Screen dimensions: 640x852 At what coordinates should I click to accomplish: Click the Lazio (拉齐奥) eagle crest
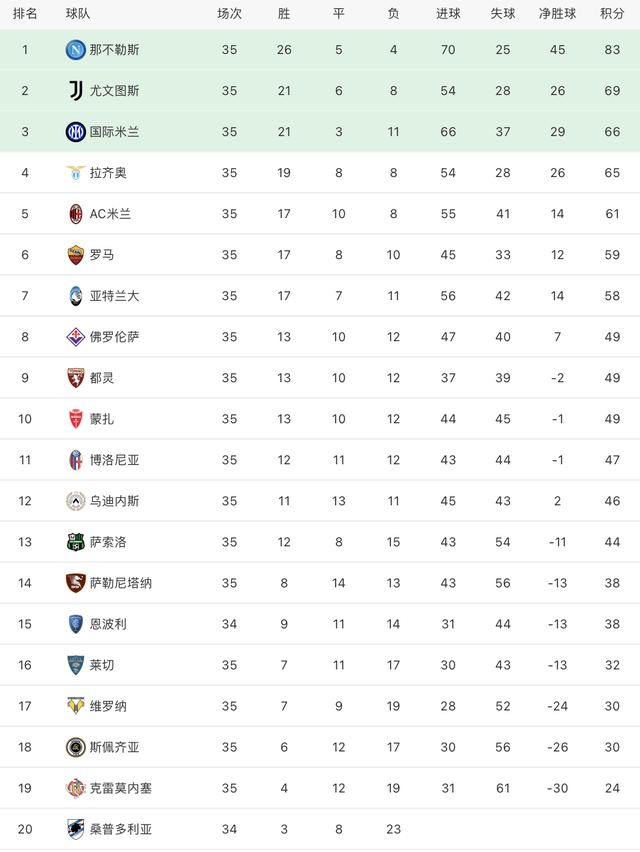click(75, 172)
